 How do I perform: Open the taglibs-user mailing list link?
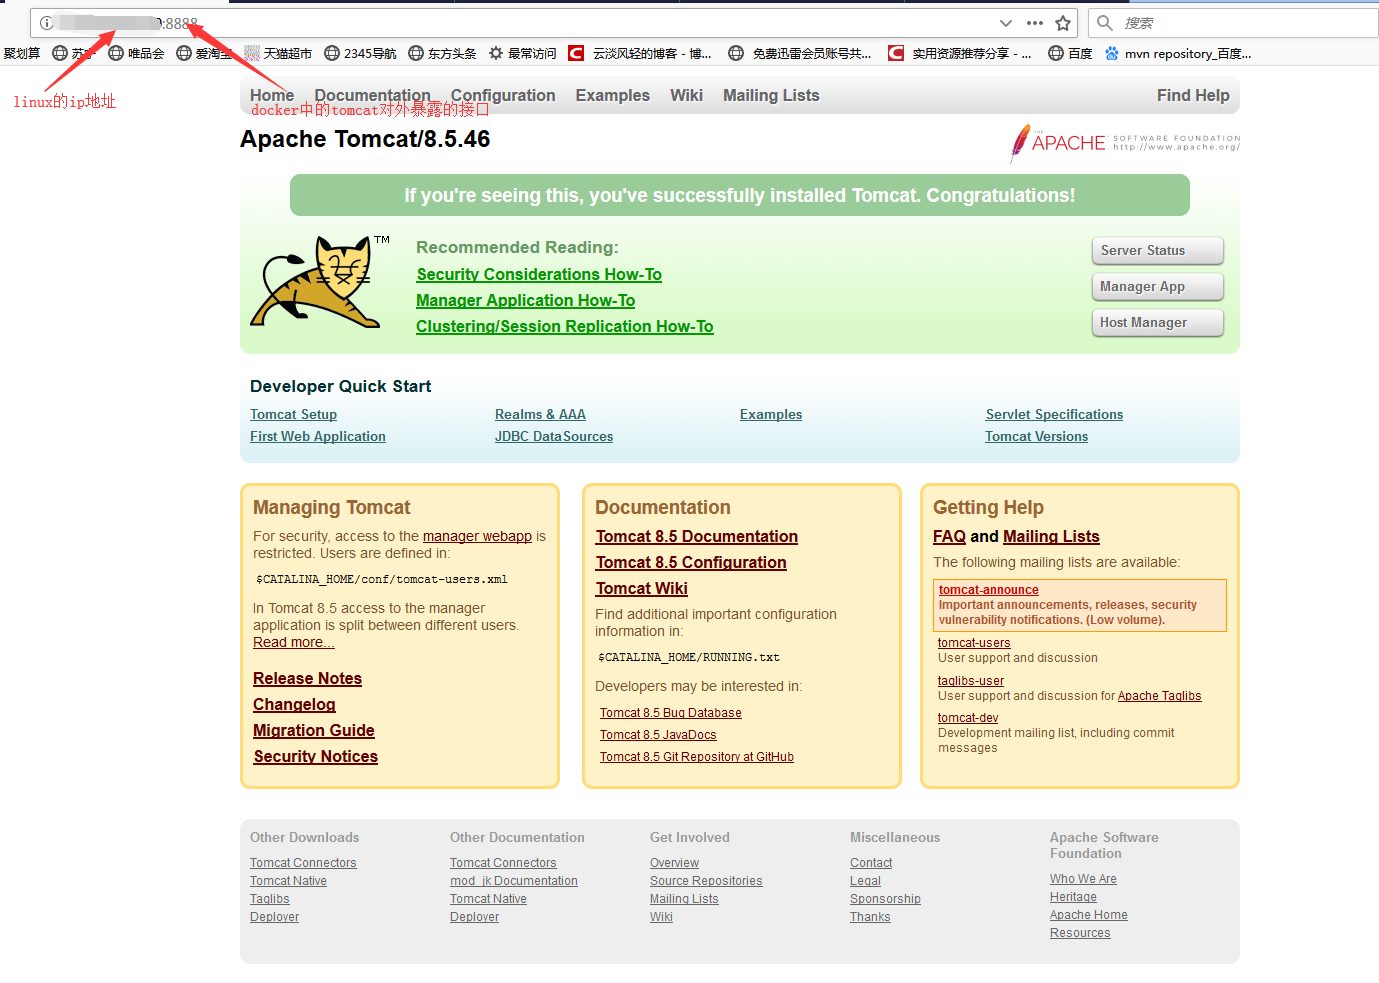(x=971, y=682)
